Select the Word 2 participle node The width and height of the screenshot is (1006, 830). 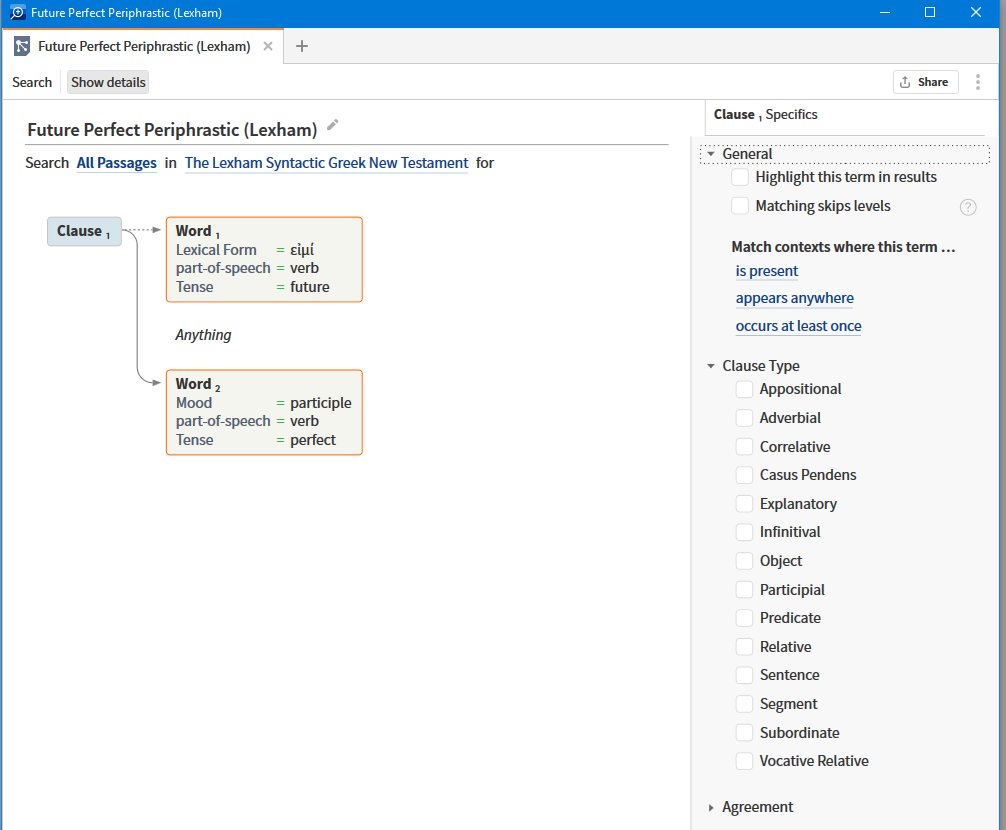(x=263, y=412)
